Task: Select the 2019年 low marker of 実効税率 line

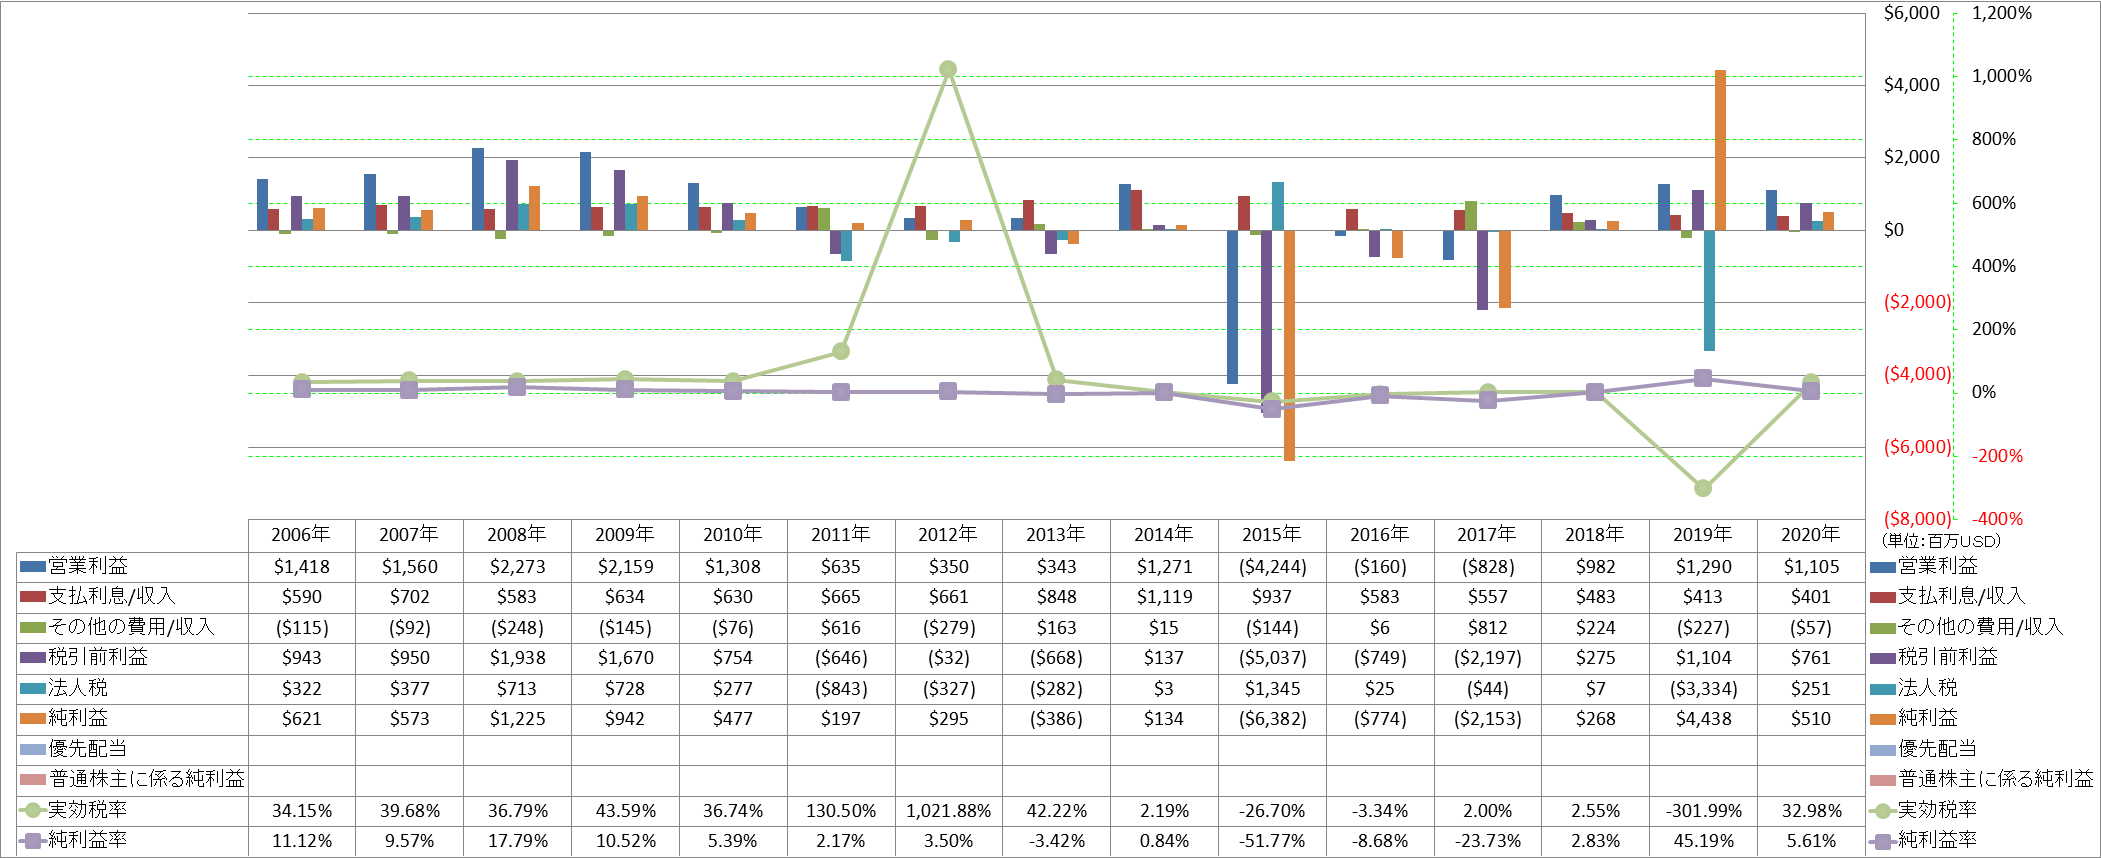Action: (x=1703, y=488)
